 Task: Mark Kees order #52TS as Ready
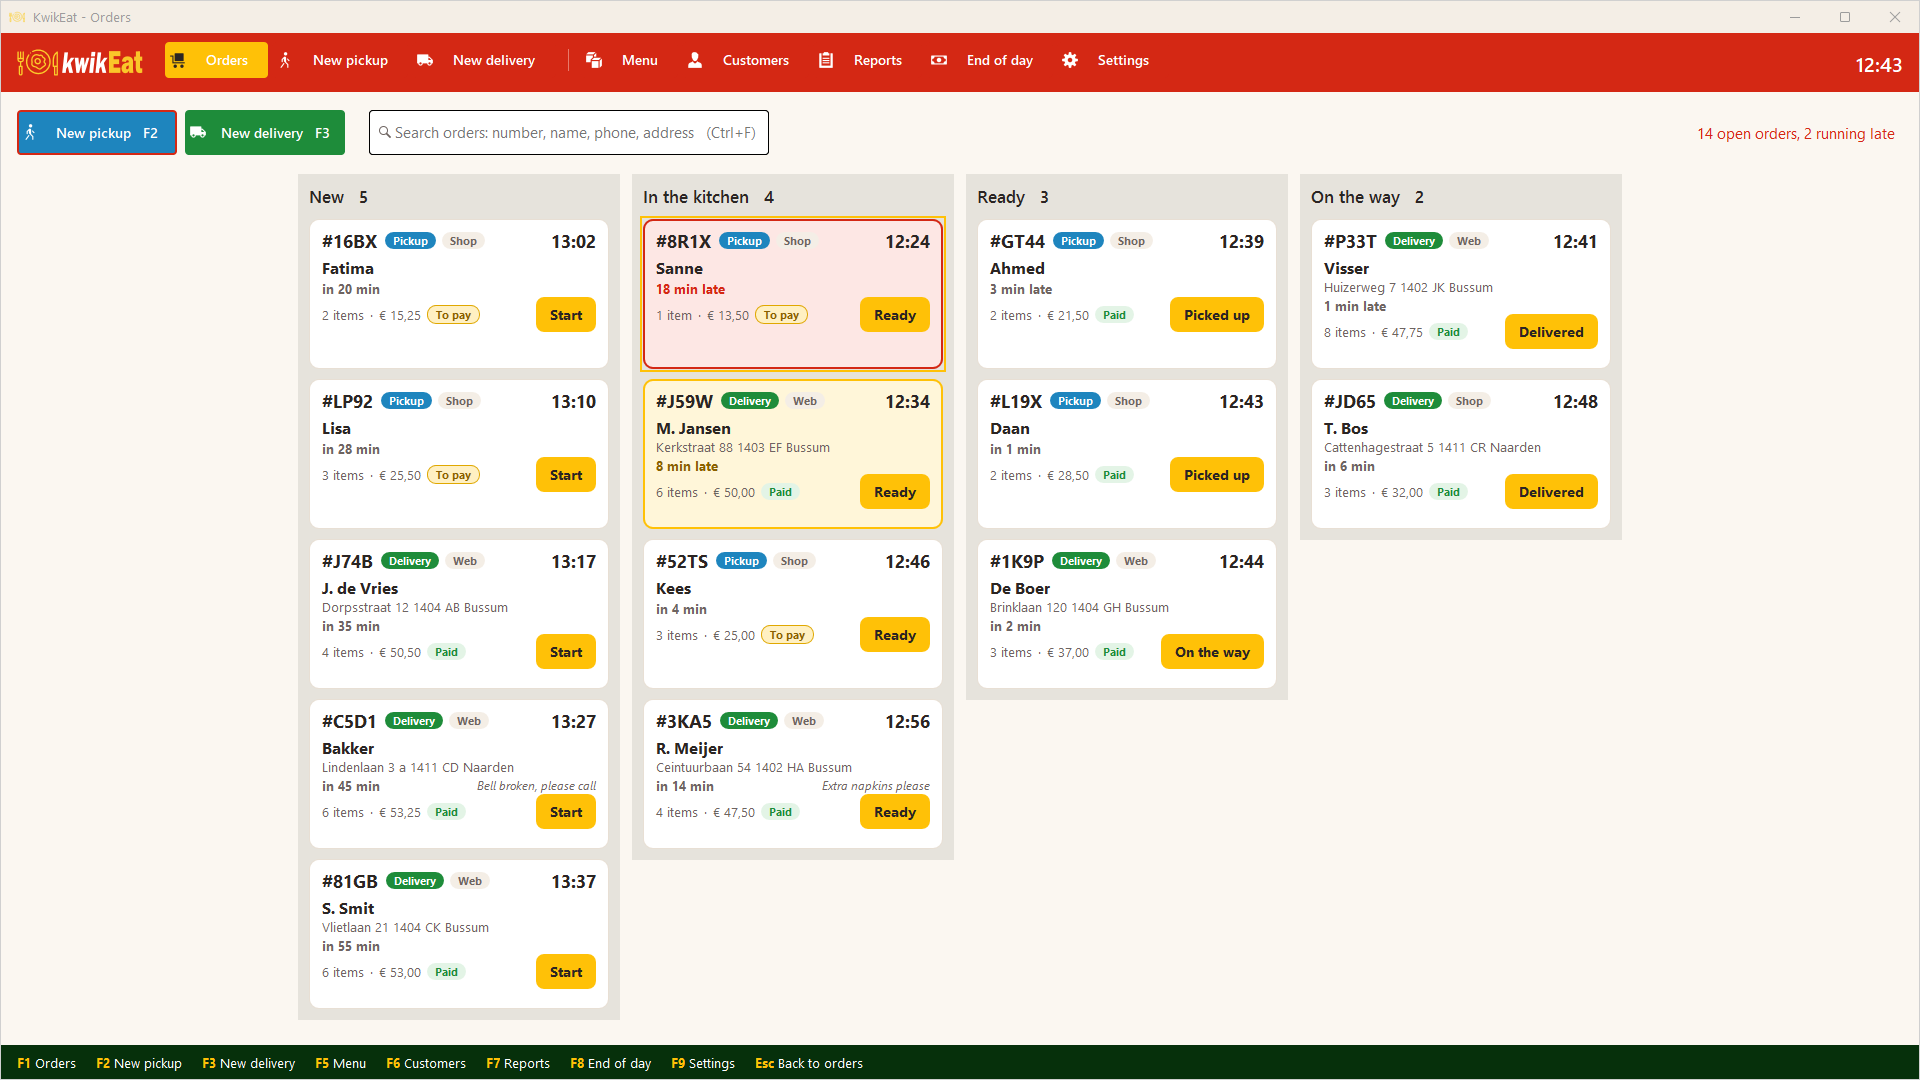point(895,635)
